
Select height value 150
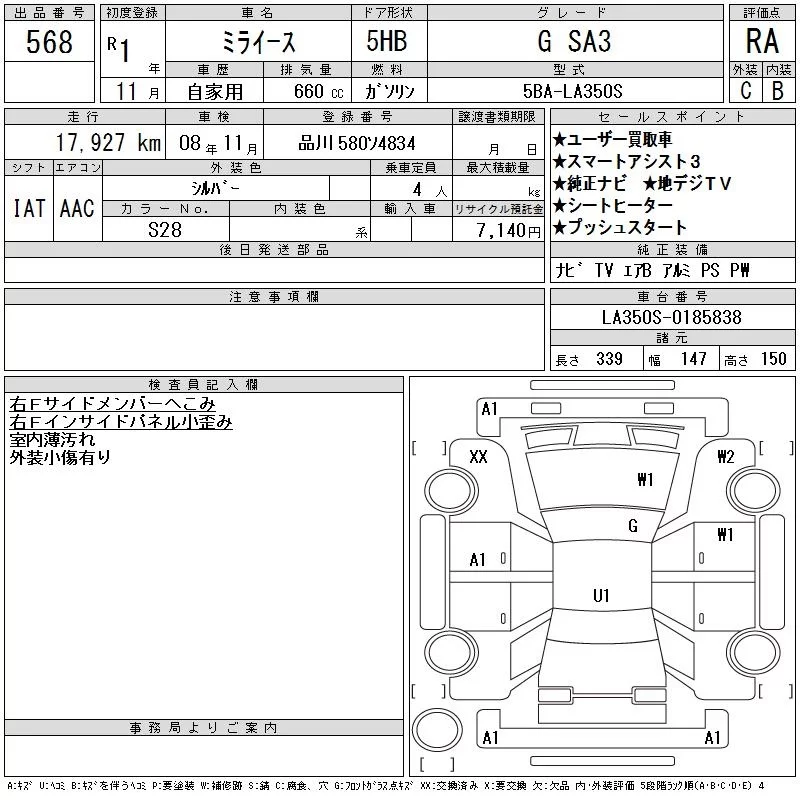[x=773, y=359]
